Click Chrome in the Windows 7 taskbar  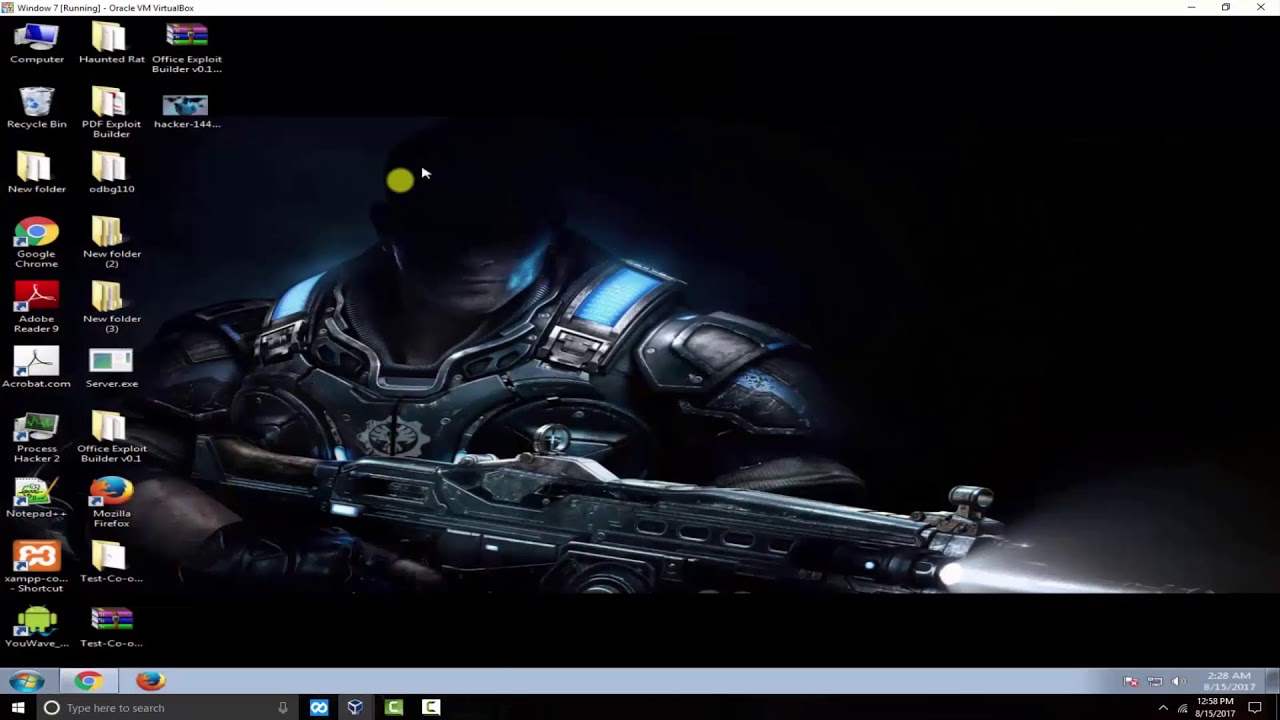point(88,681)
